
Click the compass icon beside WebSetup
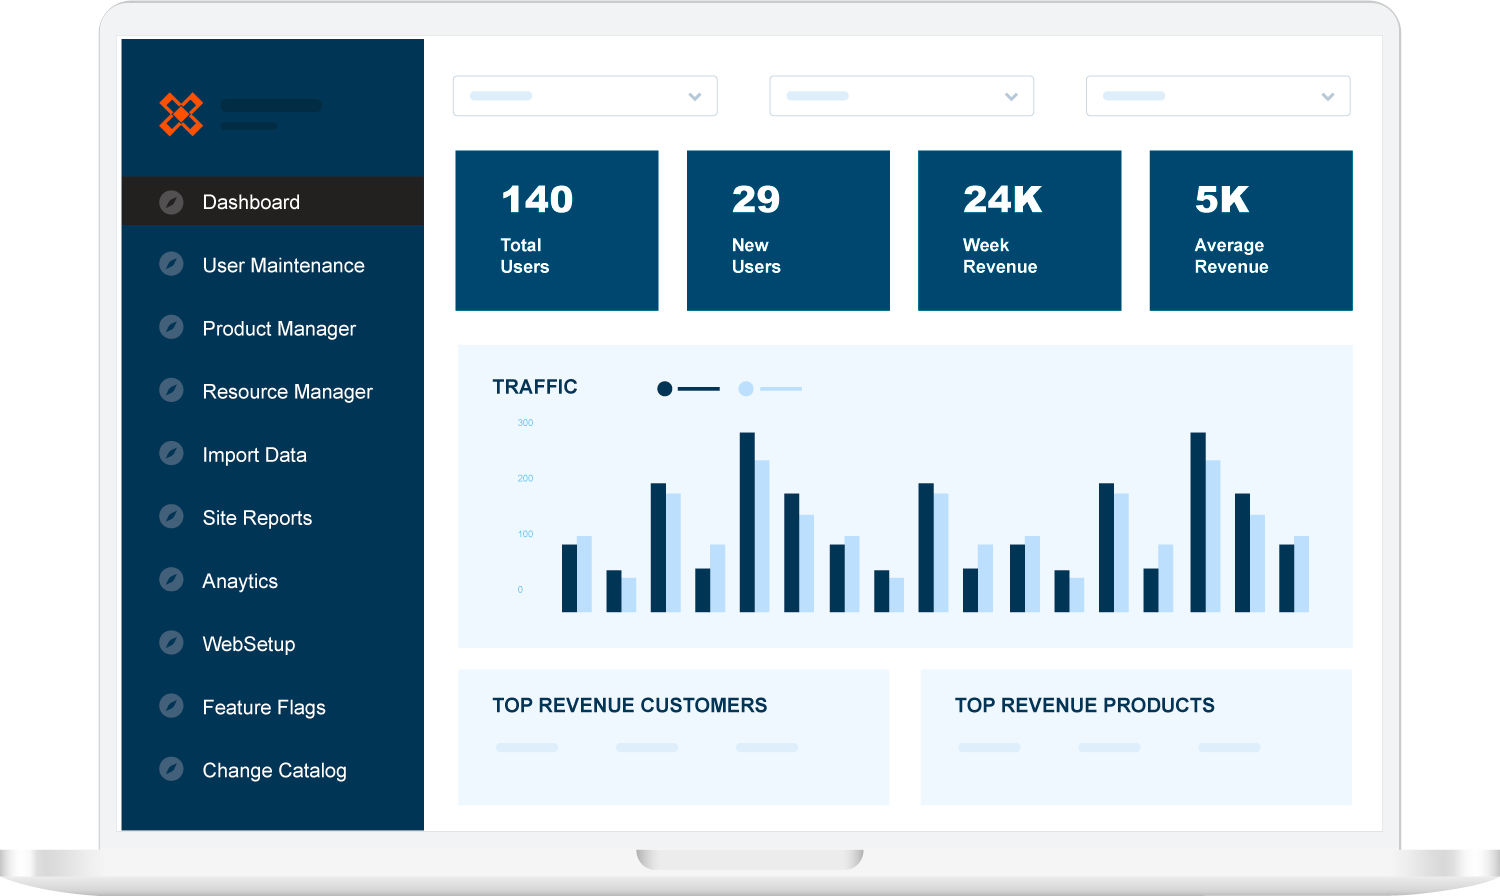coord(172,643)
